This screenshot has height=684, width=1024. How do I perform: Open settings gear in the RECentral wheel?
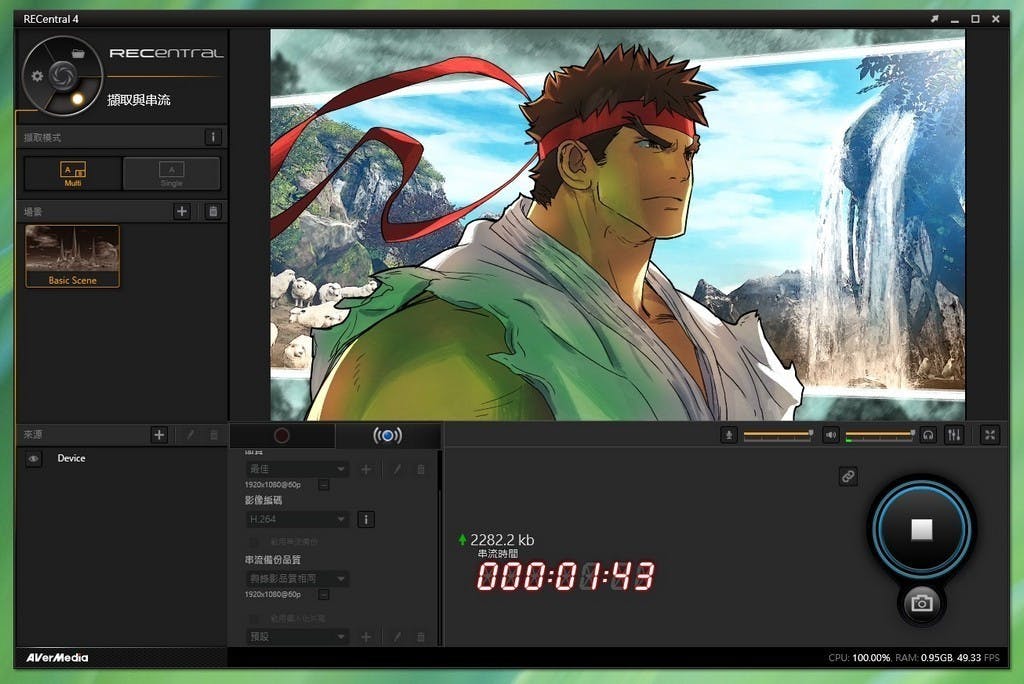[x=37, y=76]
